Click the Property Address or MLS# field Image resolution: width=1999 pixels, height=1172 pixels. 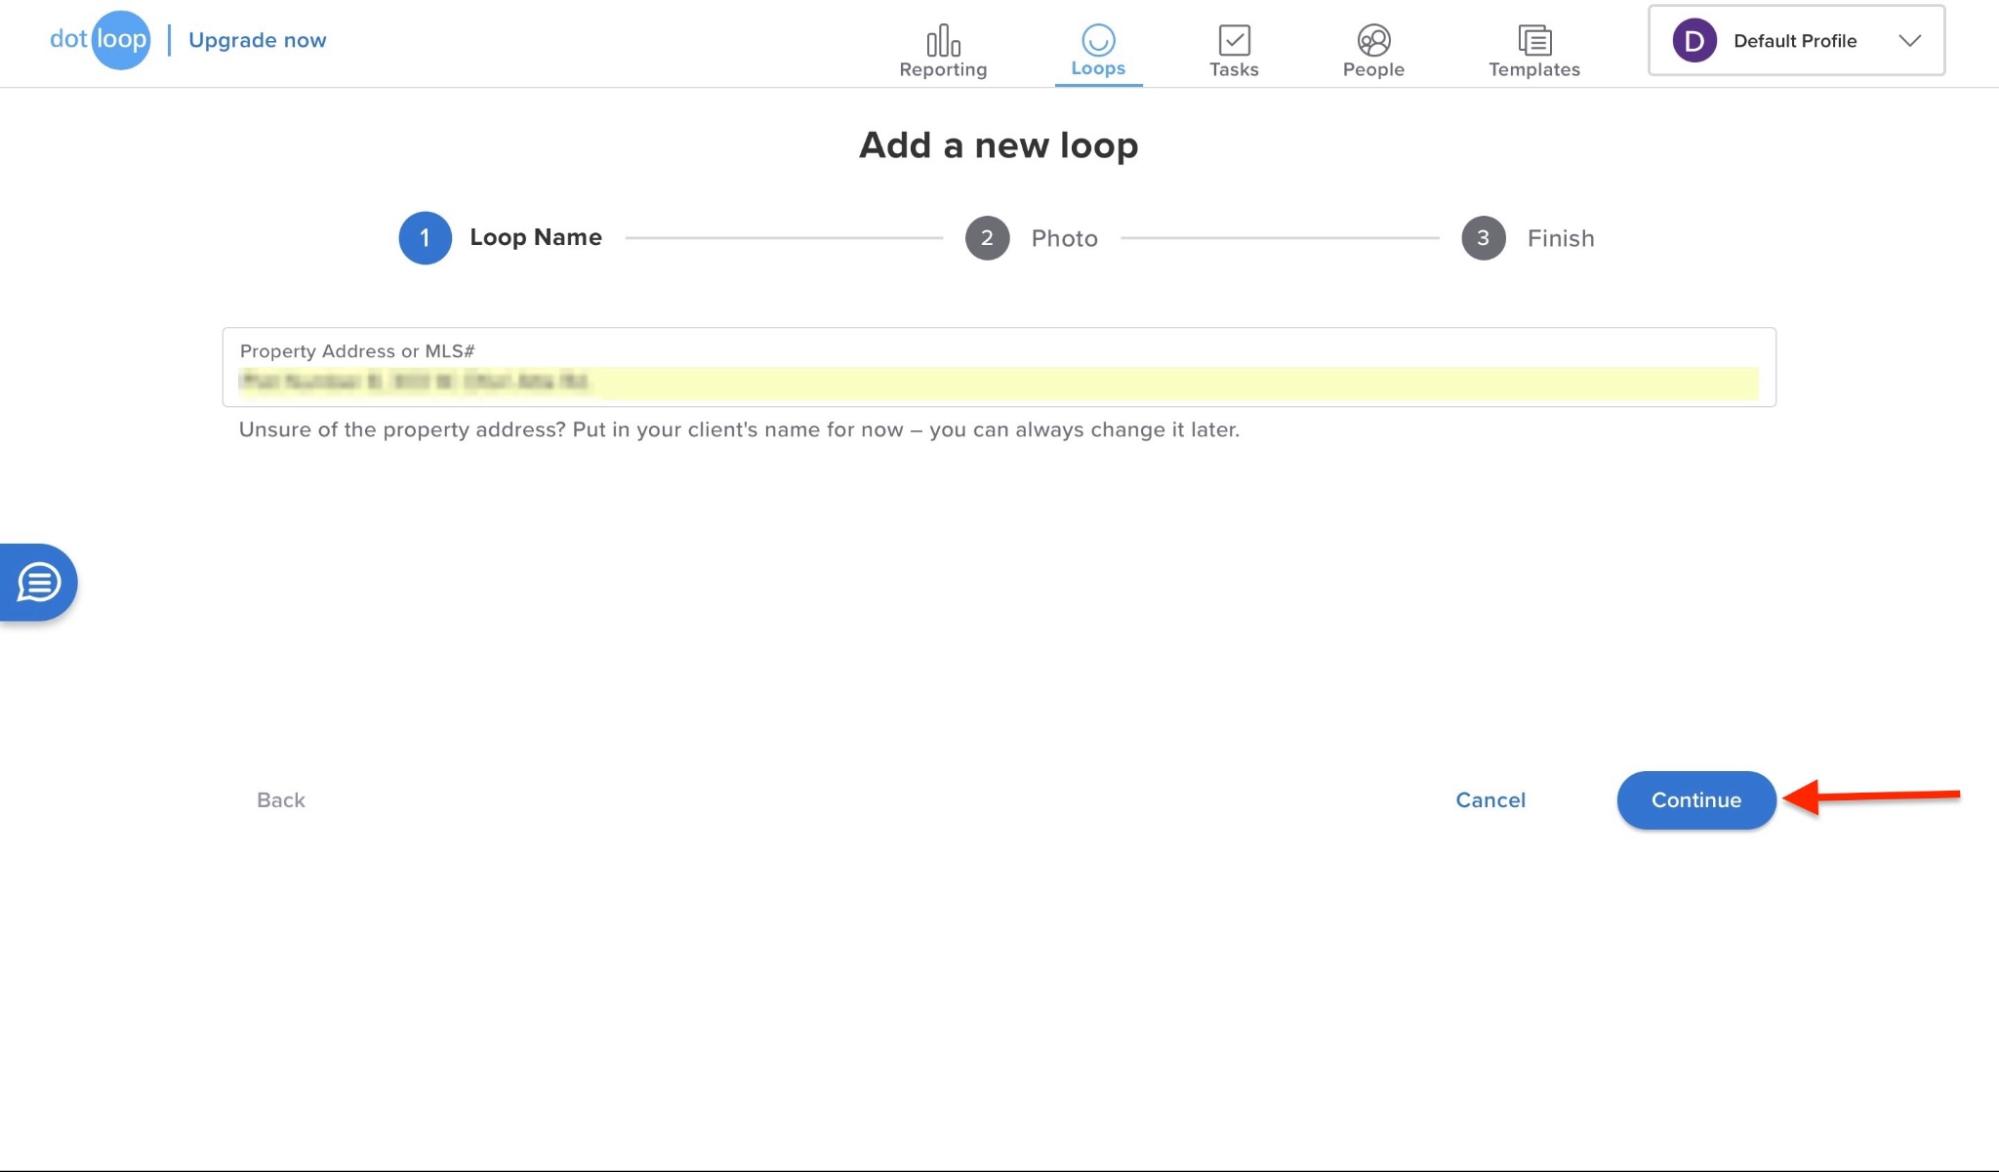coord(998,382)
